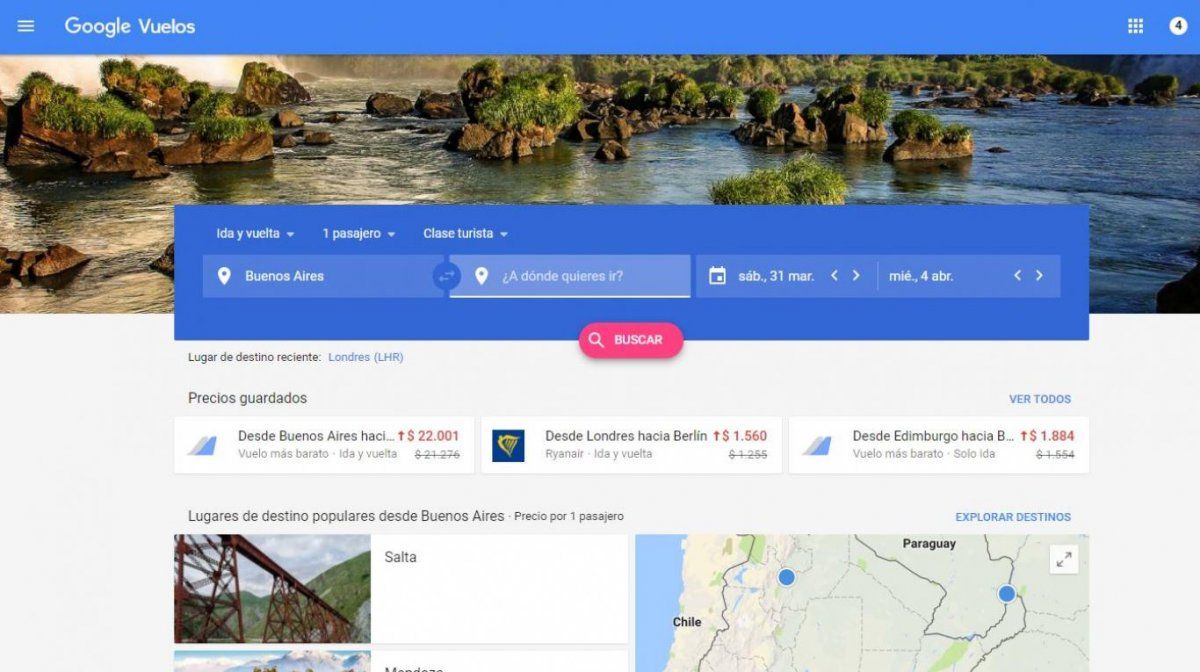Click the BUSCAR search button
Screen dimensions: 1200x672
point(630,340)
